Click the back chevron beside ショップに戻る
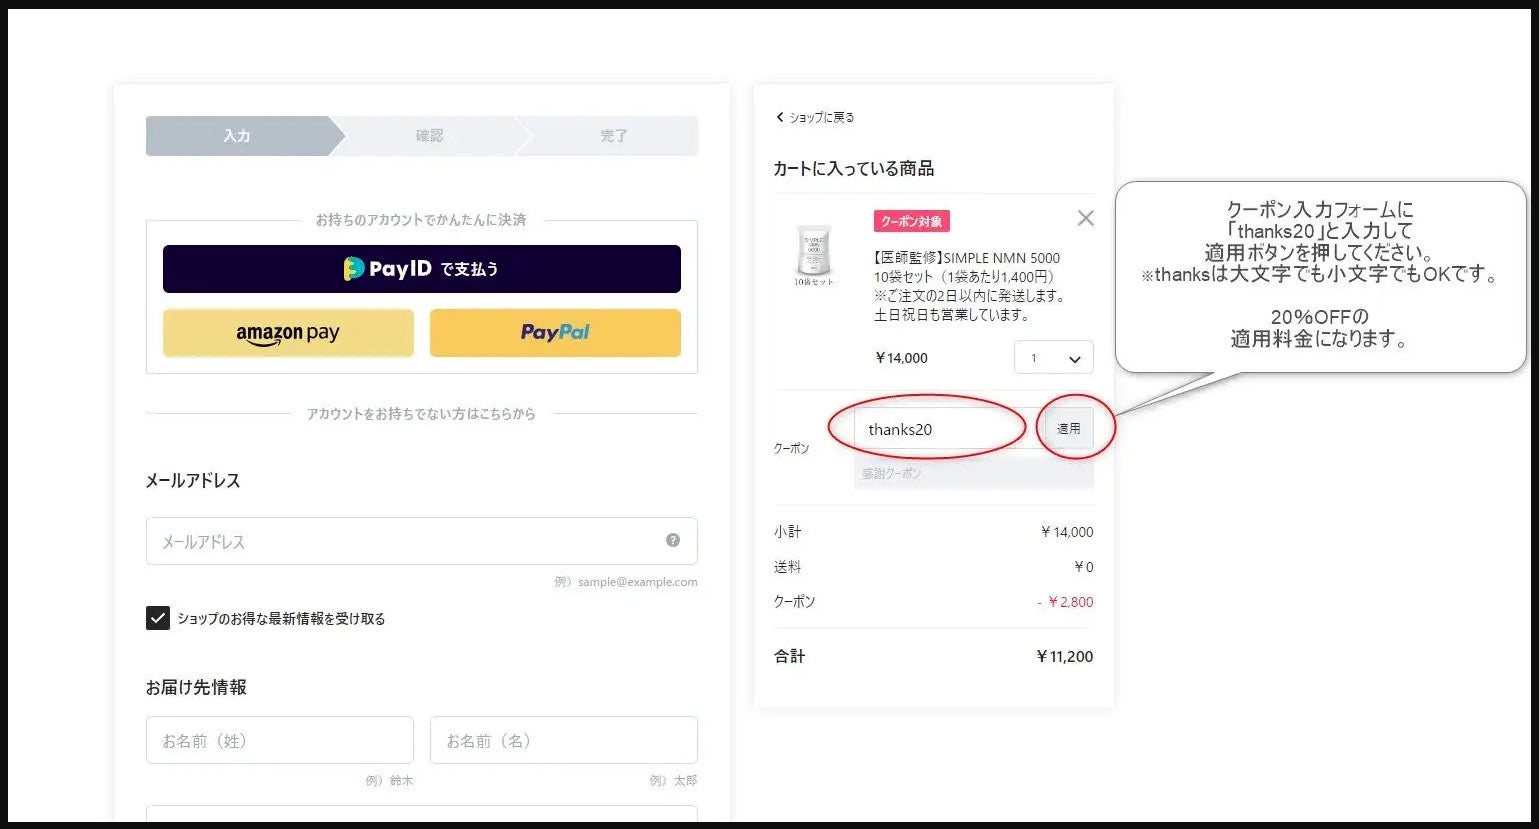Screen dimensions: 1539x829 [x=780, y=117]
